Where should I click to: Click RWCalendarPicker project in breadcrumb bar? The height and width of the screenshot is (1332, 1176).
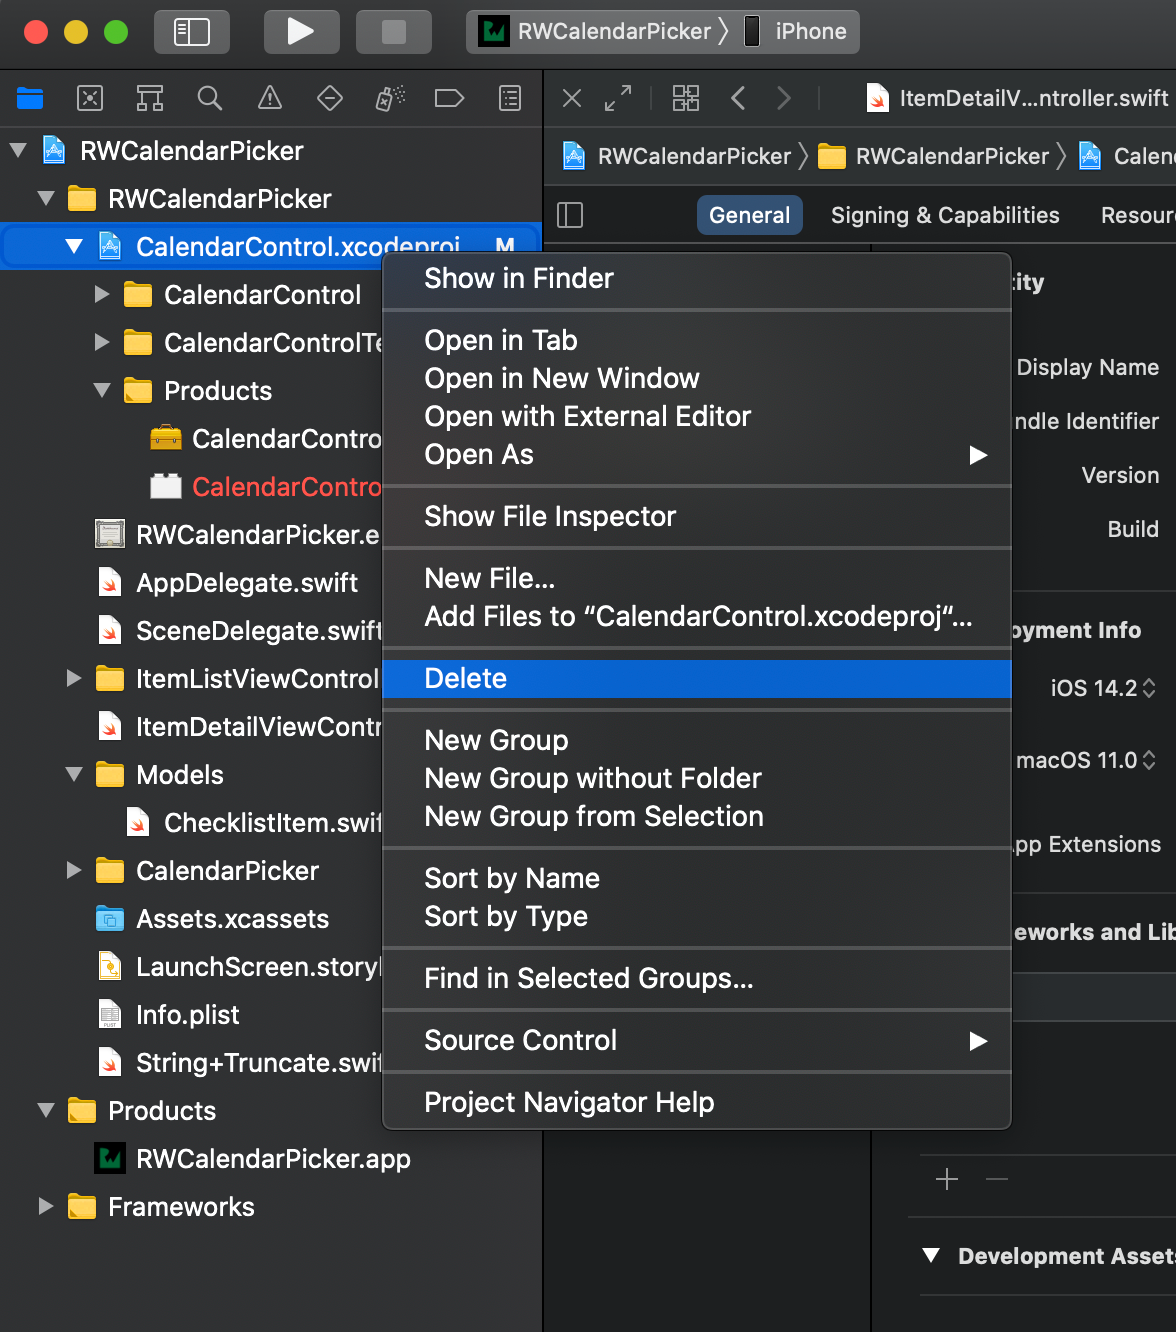pos(678,156)
